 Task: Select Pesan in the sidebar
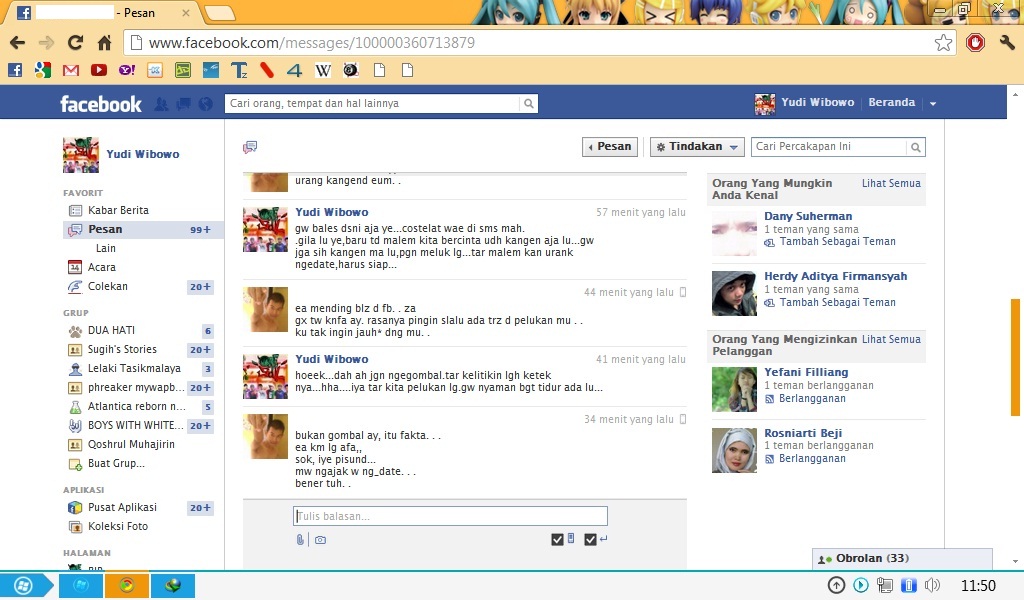[x=143, y=229]
